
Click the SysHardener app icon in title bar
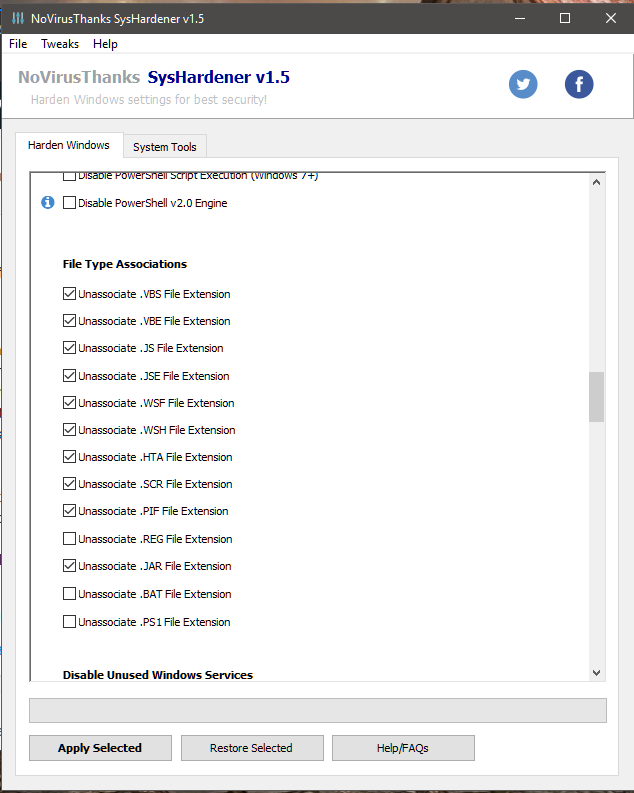17,18
